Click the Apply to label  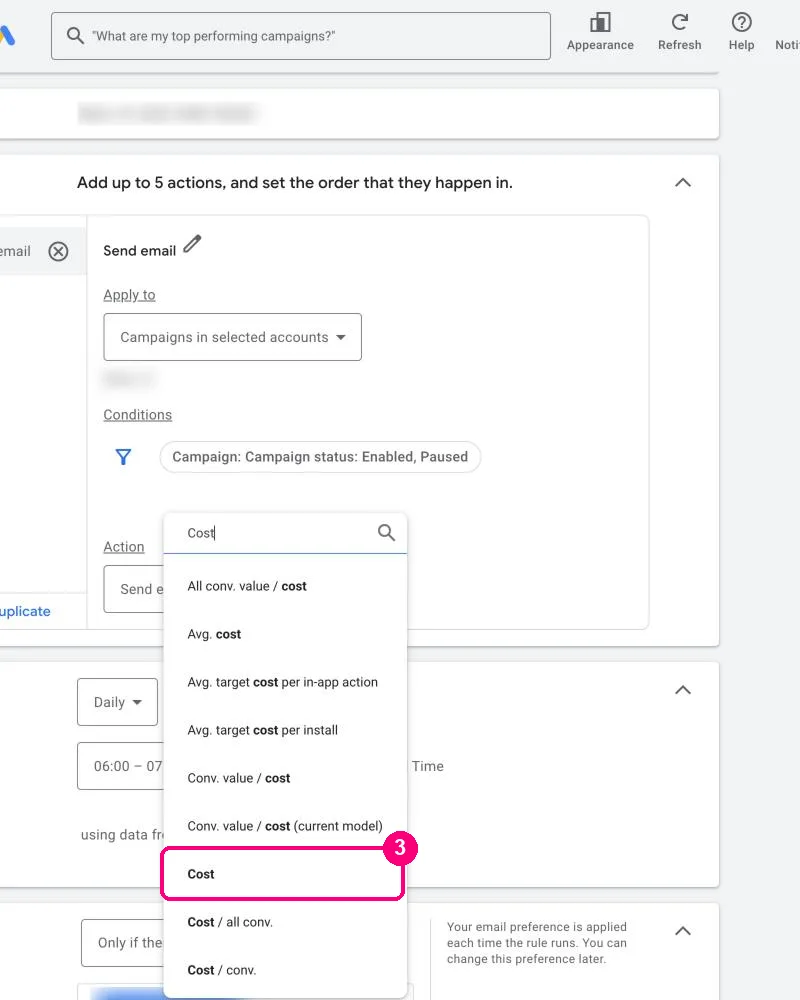tap(130, 295)
